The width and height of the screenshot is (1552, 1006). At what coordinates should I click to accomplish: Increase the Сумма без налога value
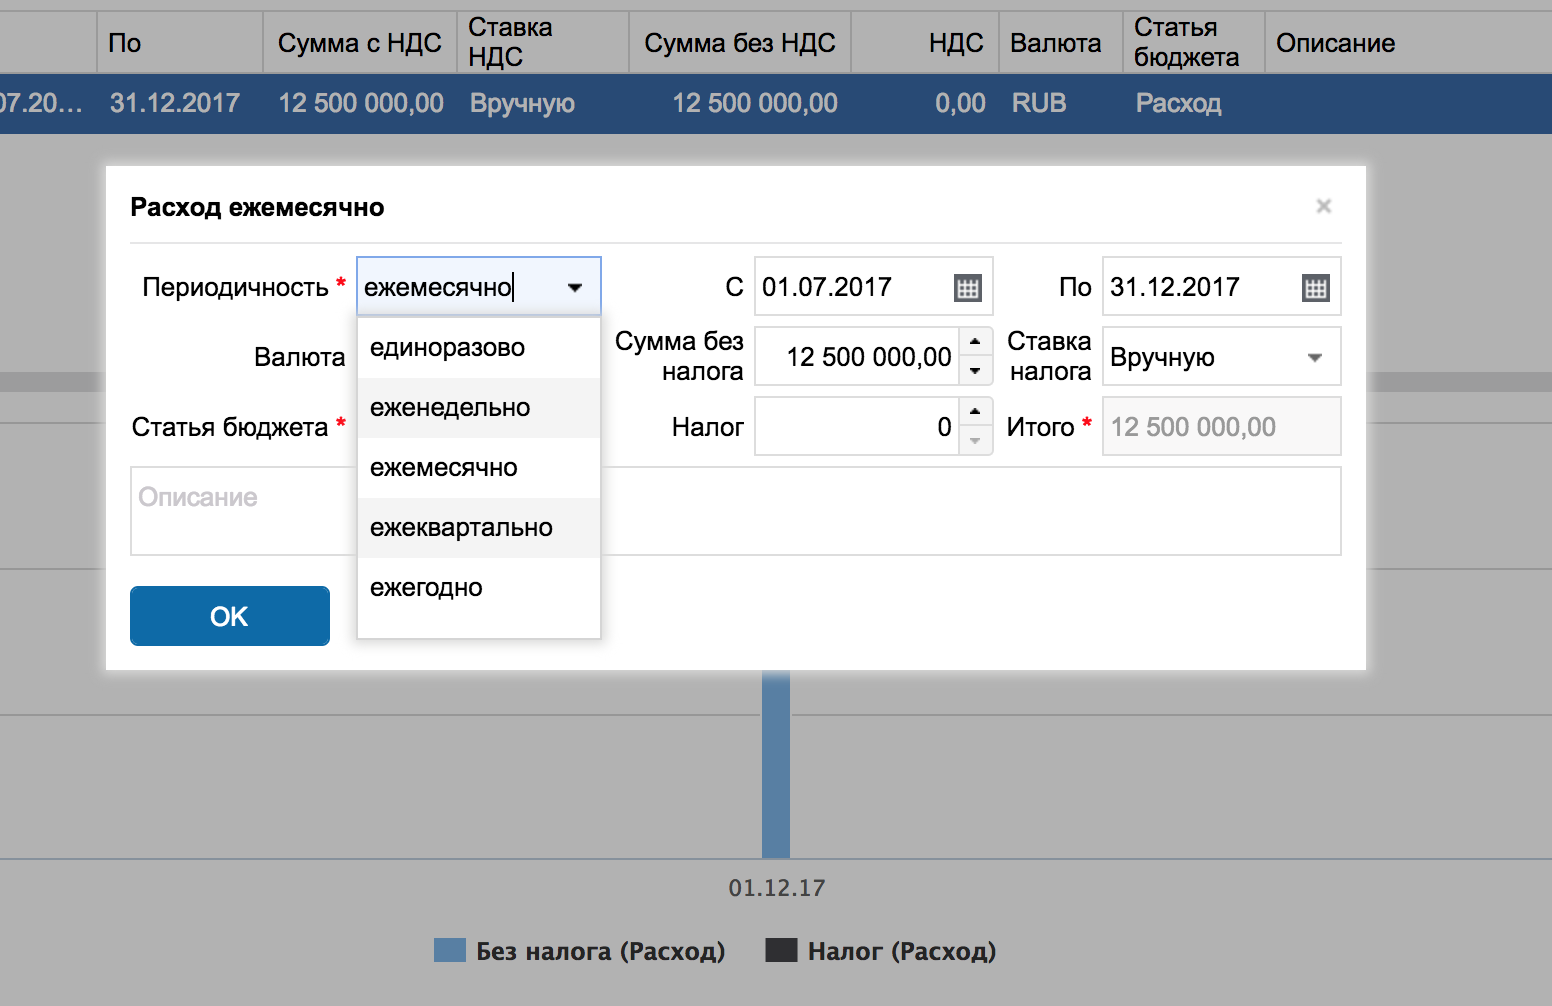click(x=975, y=342)
